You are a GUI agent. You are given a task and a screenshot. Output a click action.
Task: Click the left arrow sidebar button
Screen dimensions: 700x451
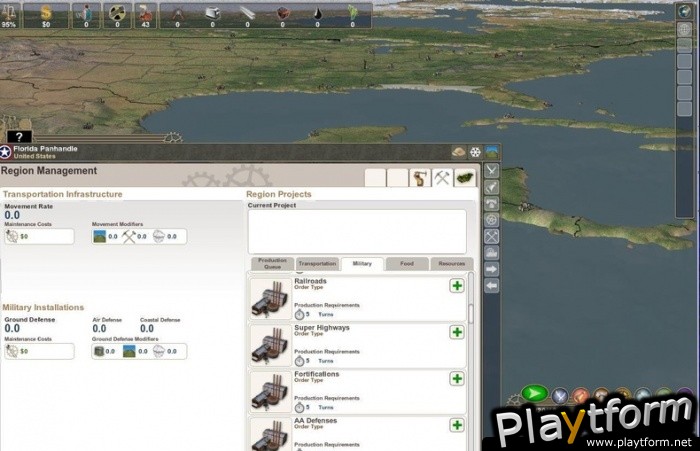point(492,286)
